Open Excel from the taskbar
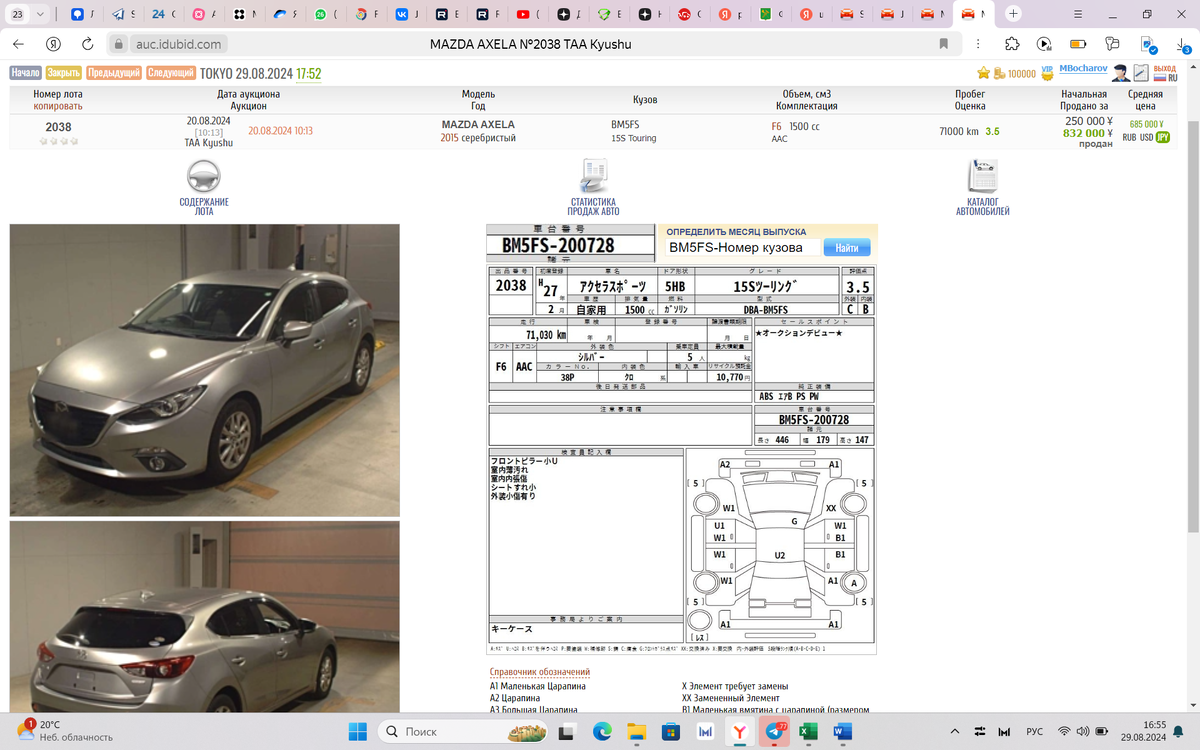 (808, 732)
